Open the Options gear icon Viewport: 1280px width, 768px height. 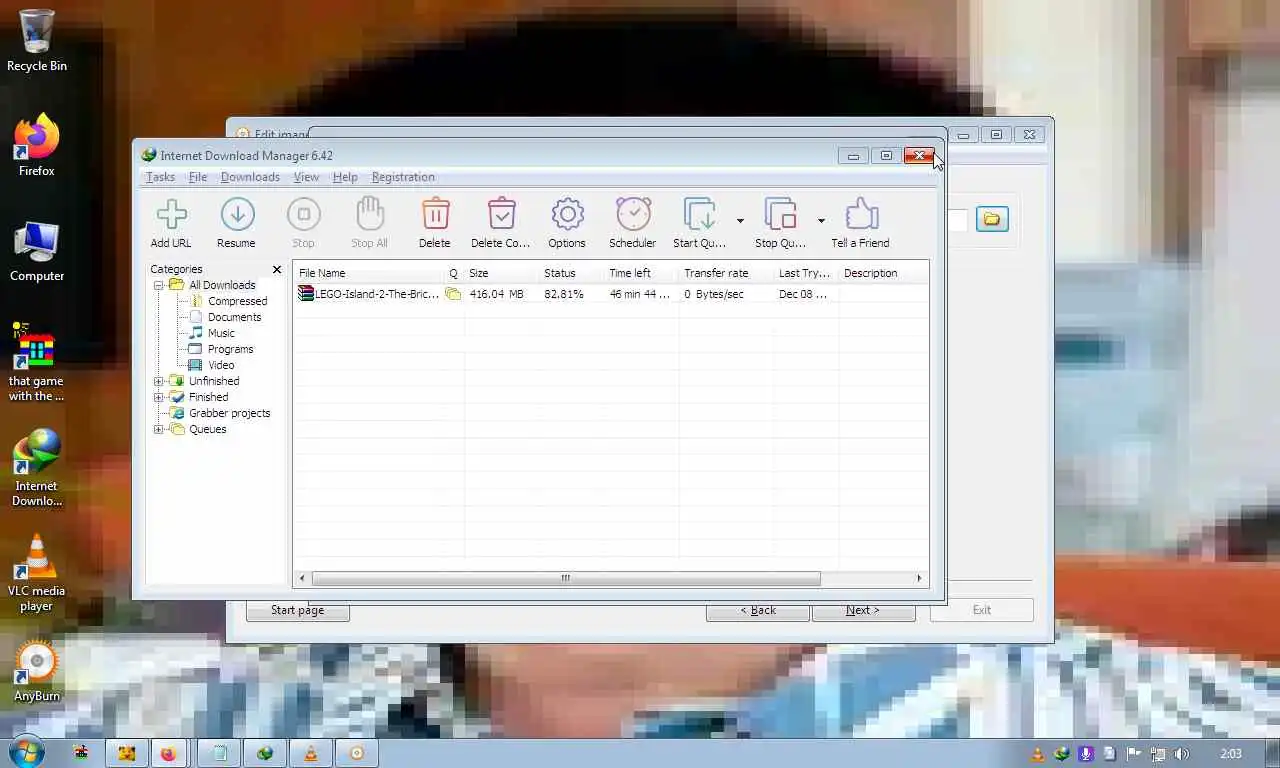tap(567, 222)
